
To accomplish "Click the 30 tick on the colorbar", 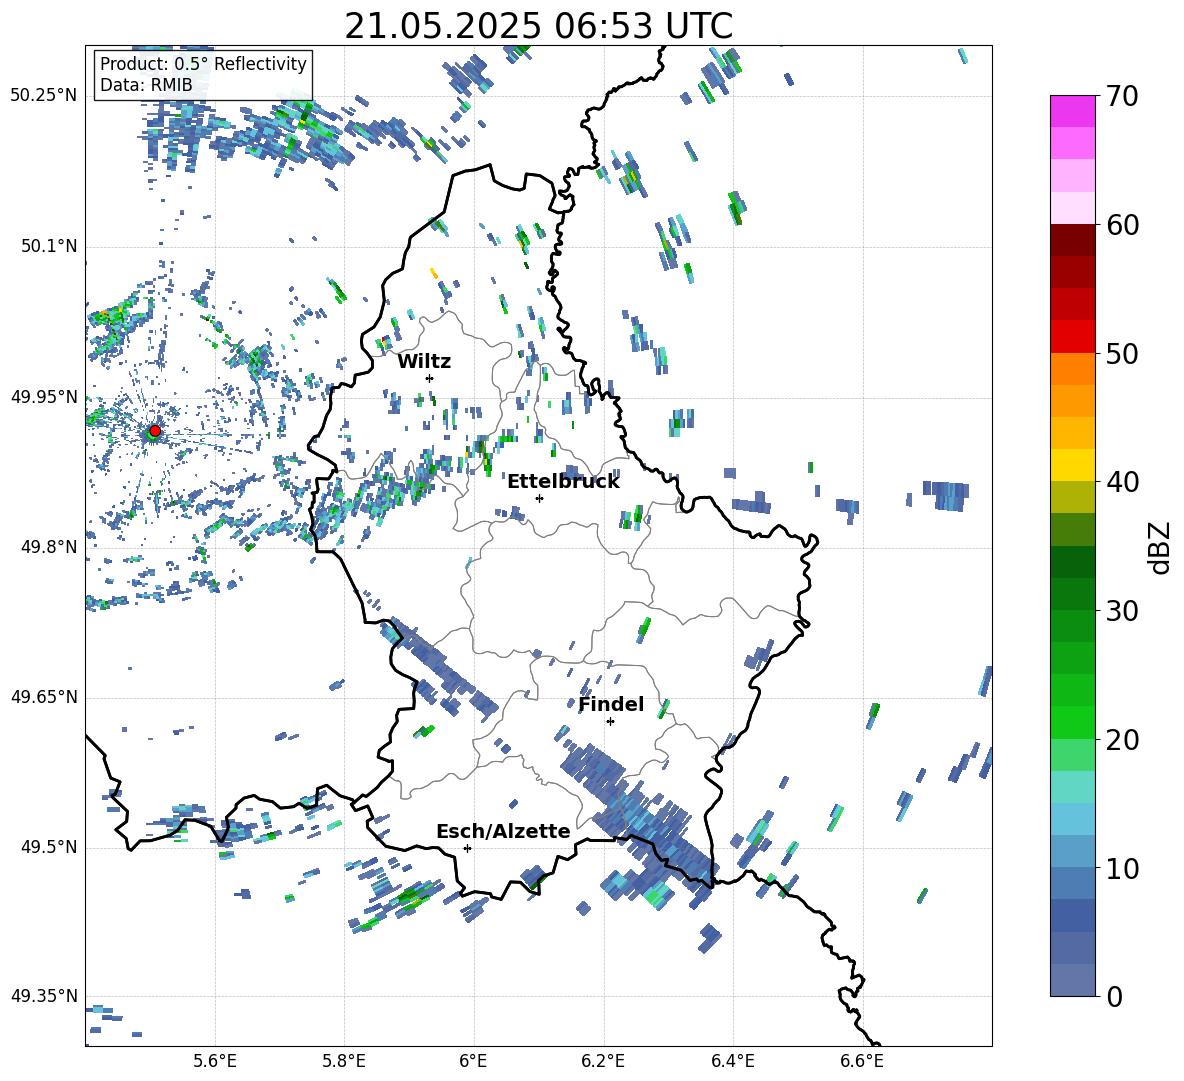I will (1122, 611).
